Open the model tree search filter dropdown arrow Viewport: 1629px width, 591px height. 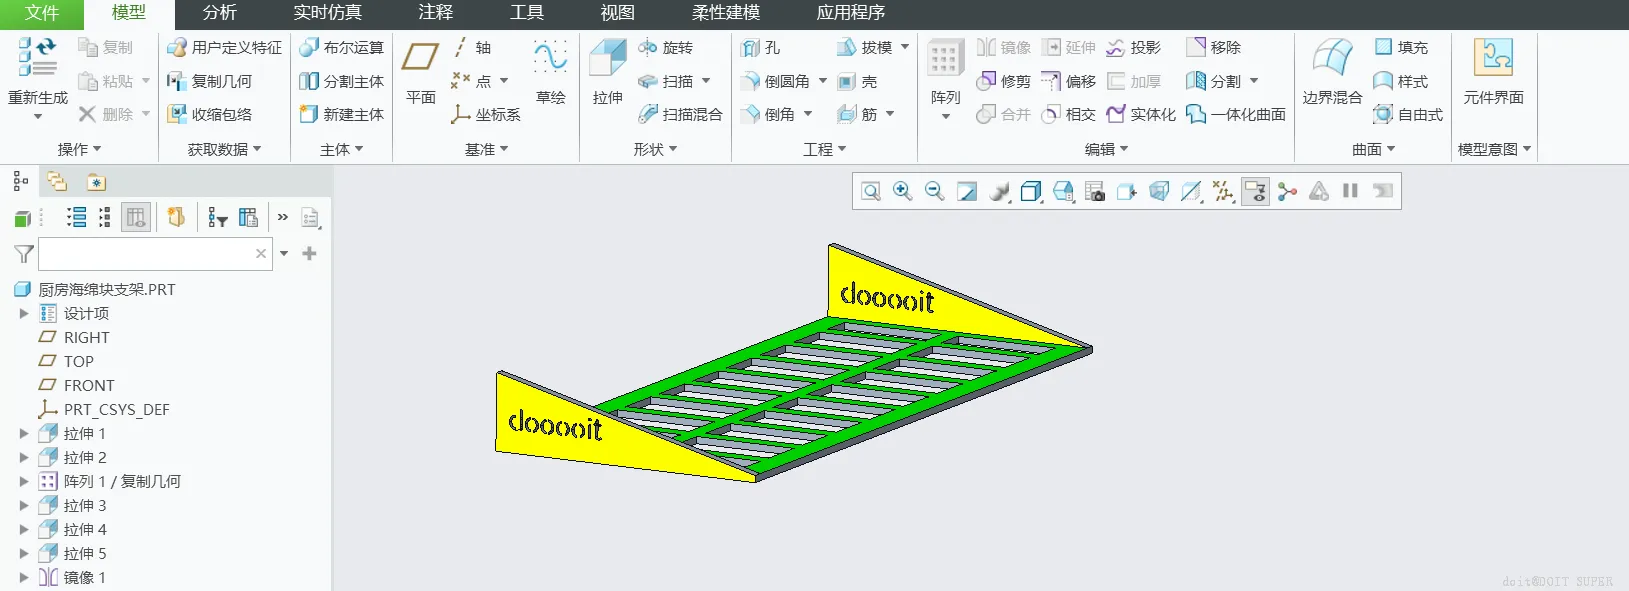284,254
